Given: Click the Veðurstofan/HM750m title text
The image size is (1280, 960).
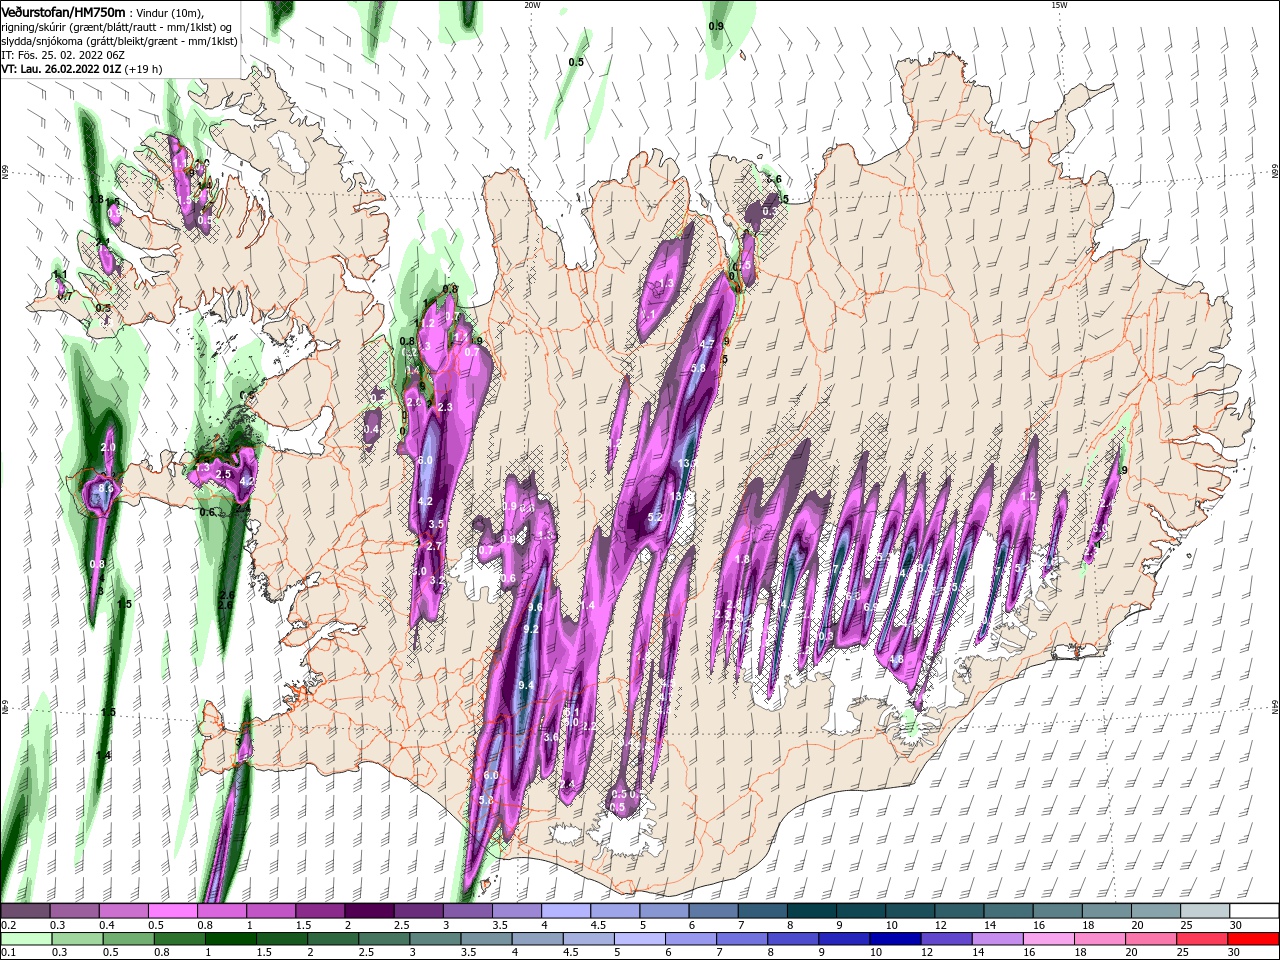Looking at the screenshot, I should tap(64, 11).
